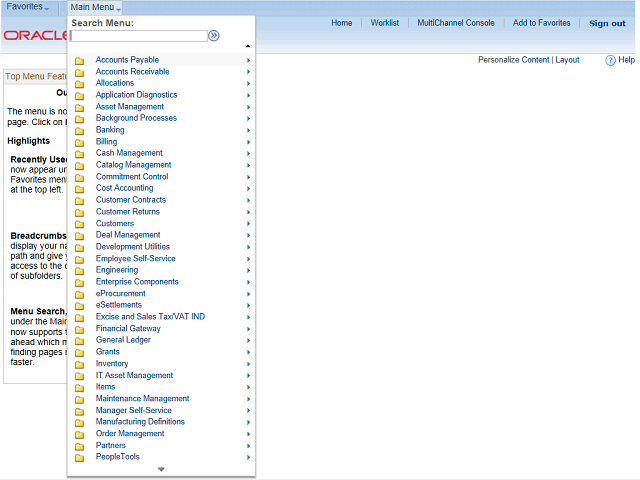Expand the Partners submenu arrow
Viewport: 640px width, 480px height.
click(248, 446)
